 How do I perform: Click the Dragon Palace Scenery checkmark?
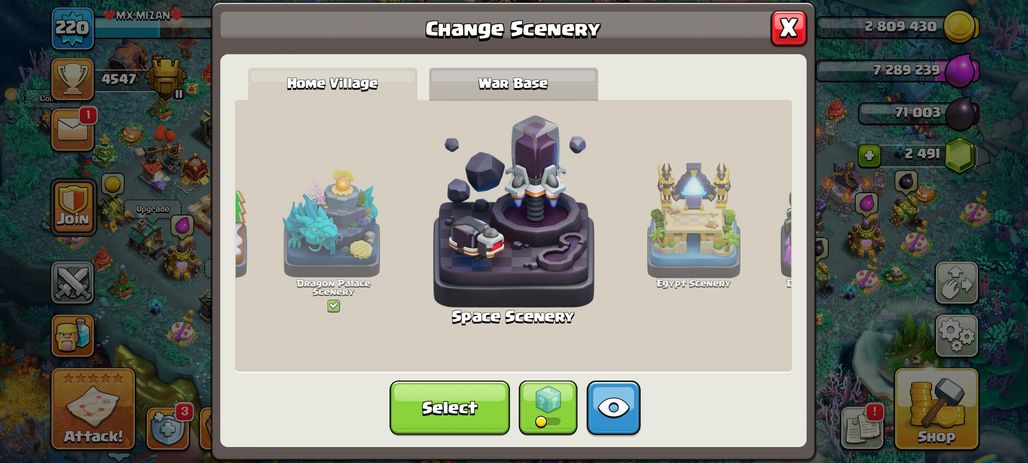(x=334, y=306)
